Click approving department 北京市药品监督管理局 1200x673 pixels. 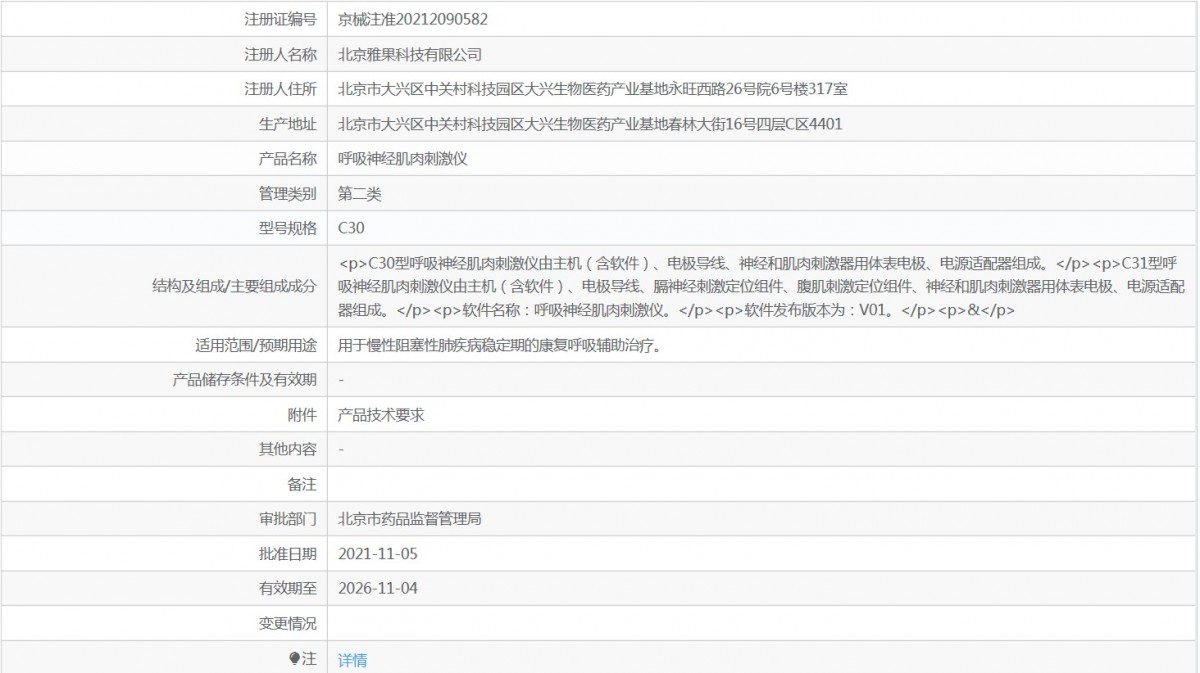click(x=410, y=519)
